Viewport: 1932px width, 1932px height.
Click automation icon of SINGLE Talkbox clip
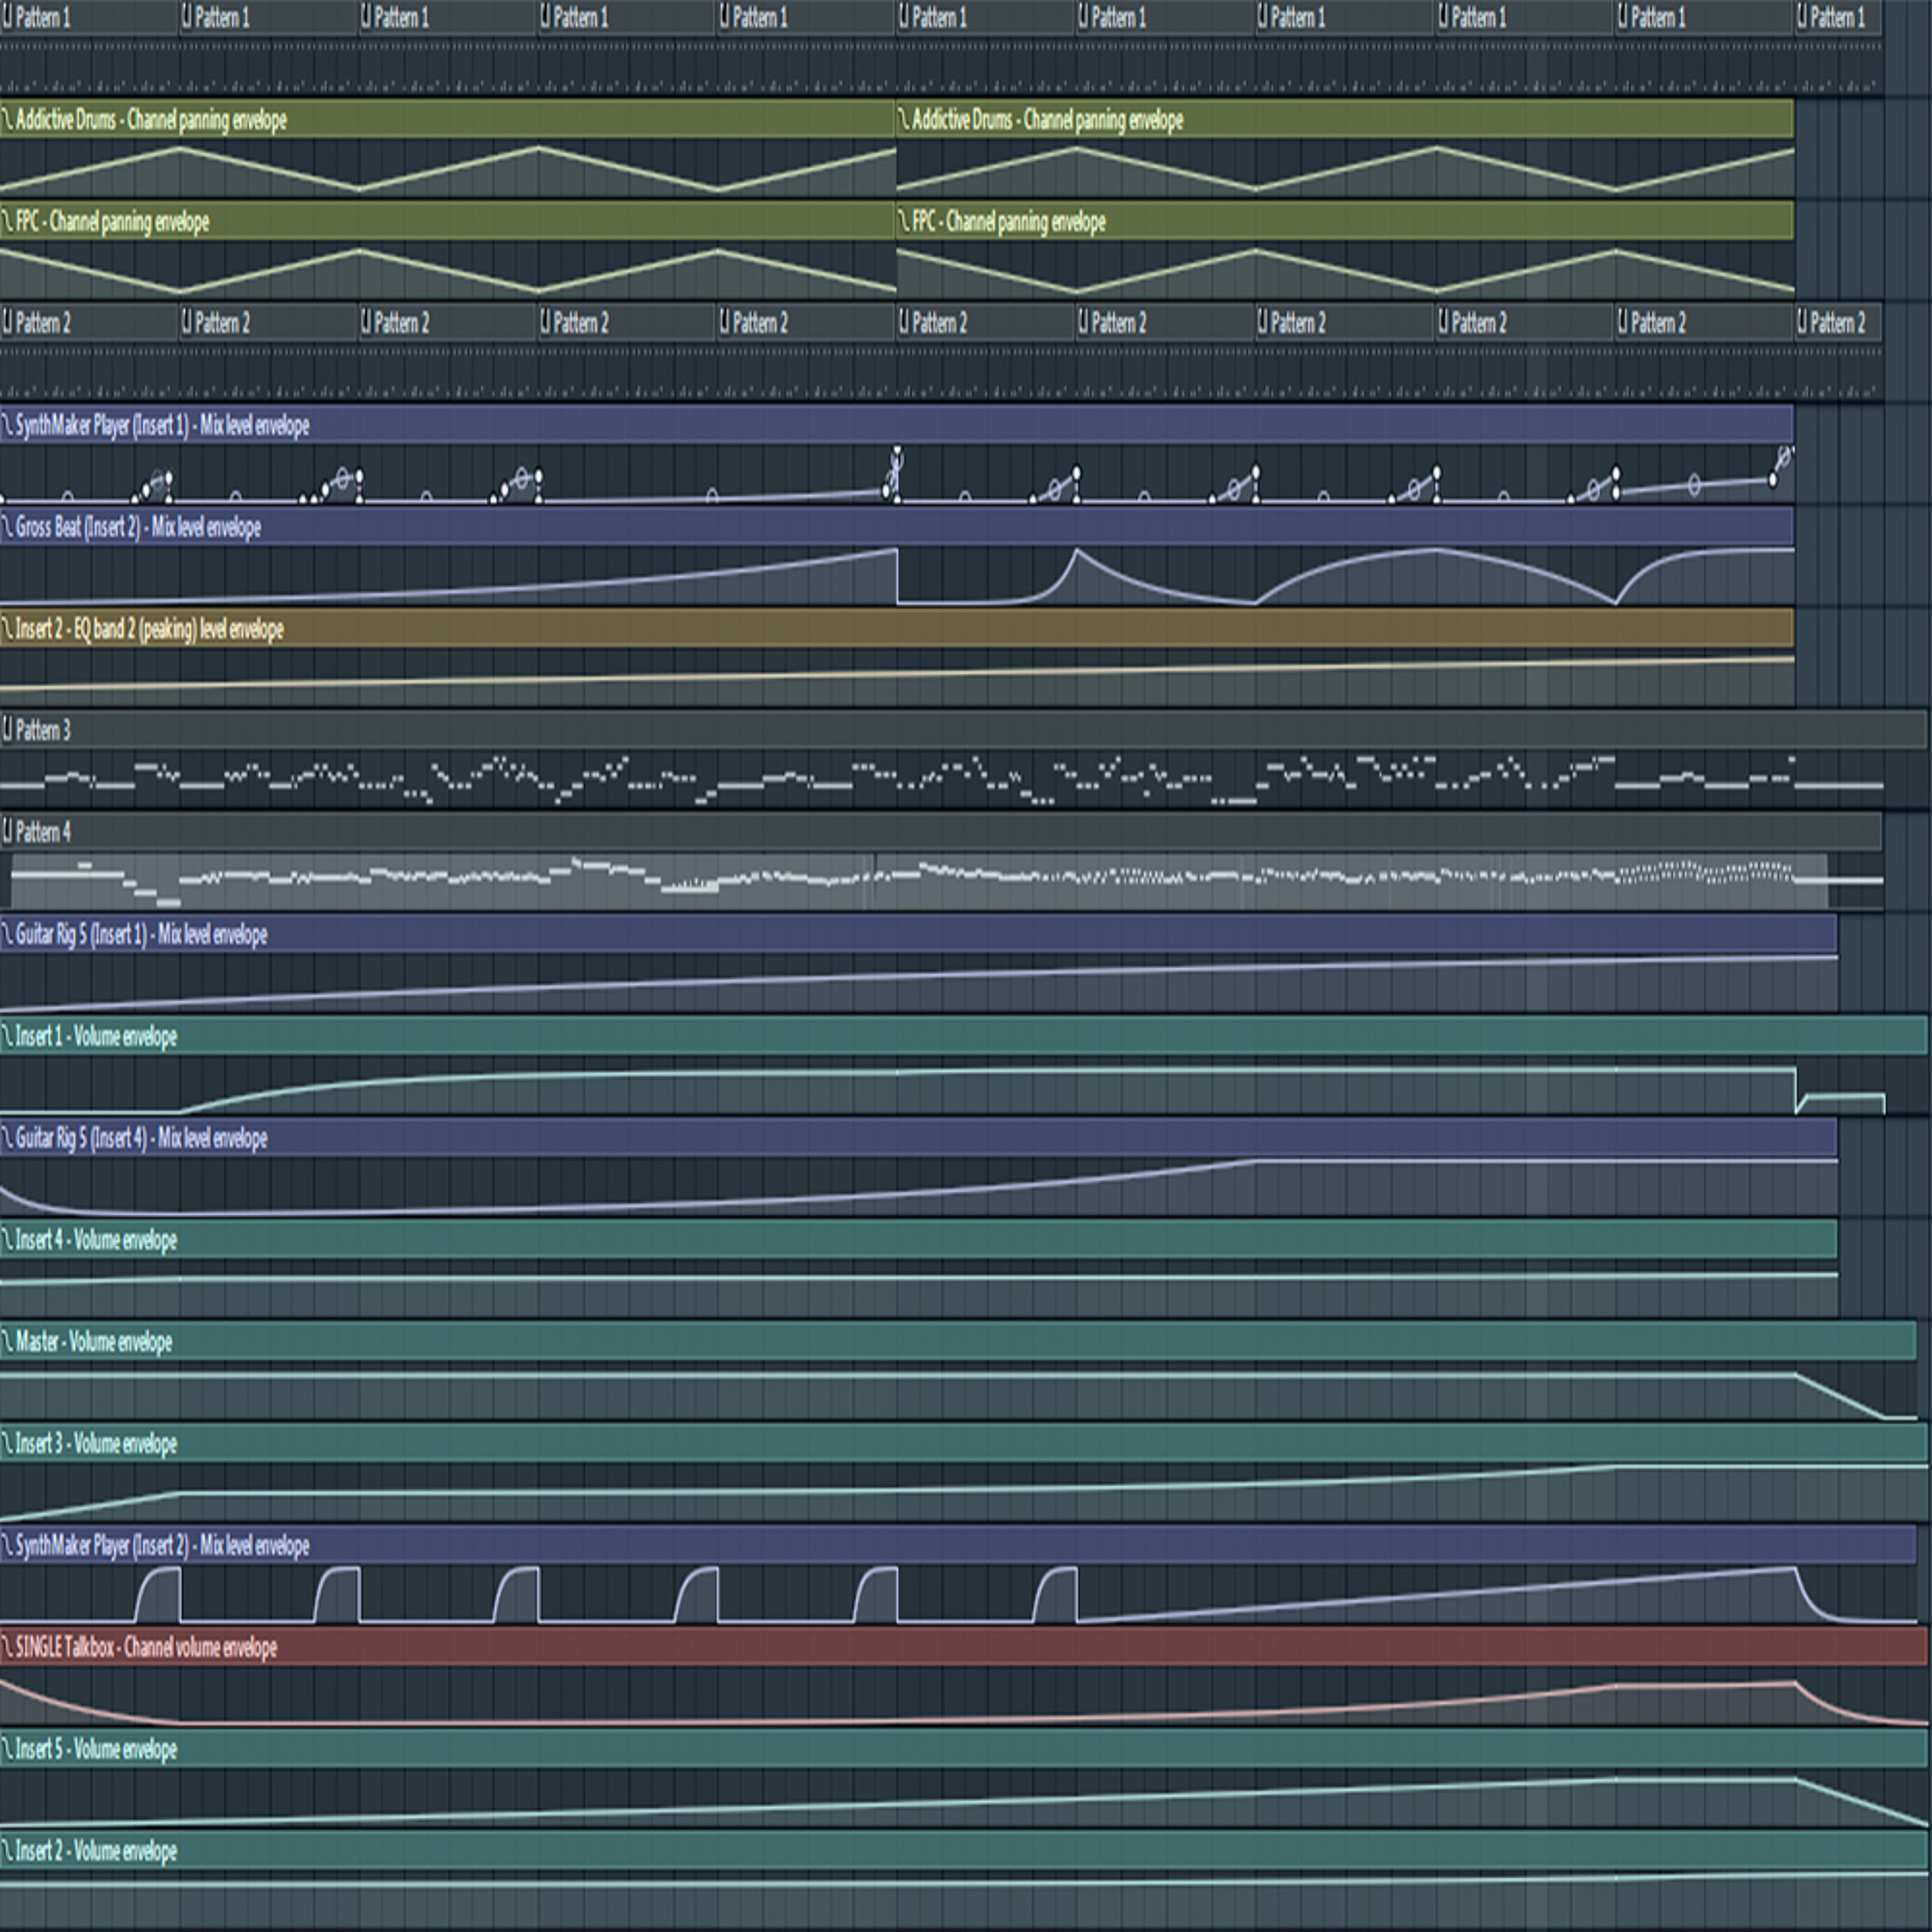click(8, 1648)
